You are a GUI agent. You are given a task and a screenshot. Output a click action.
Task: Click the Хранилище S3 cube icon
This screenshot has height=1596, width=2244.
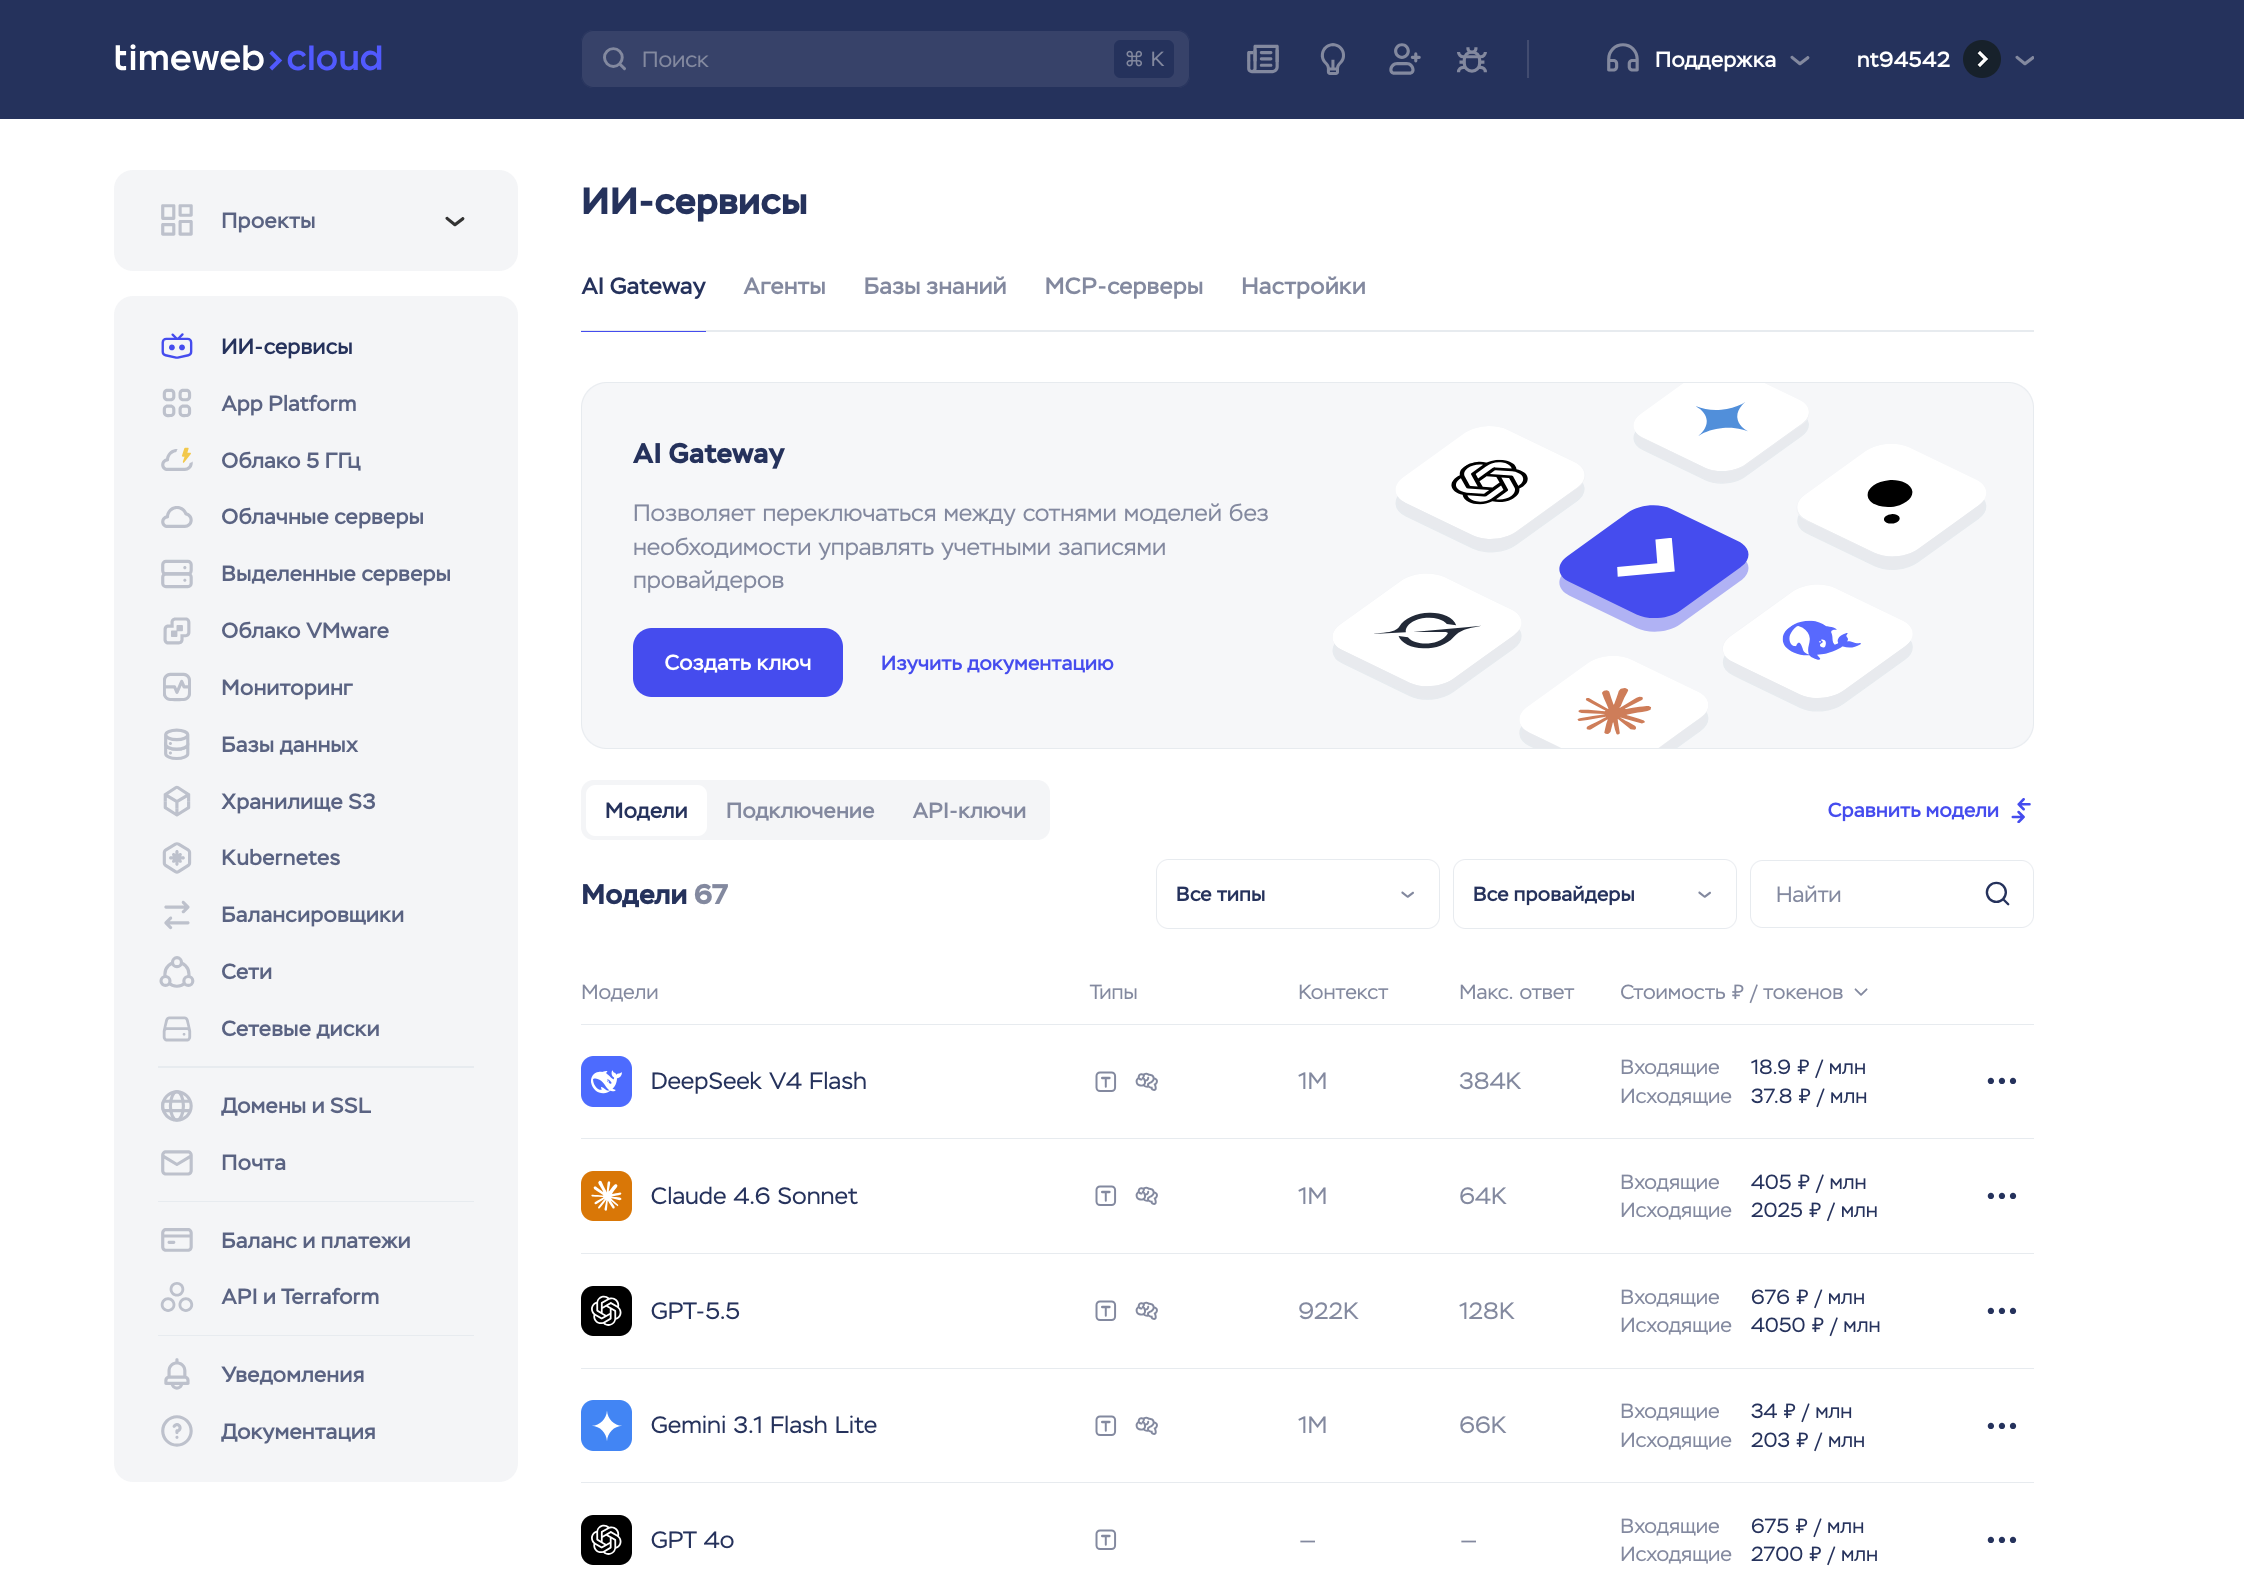177,801
